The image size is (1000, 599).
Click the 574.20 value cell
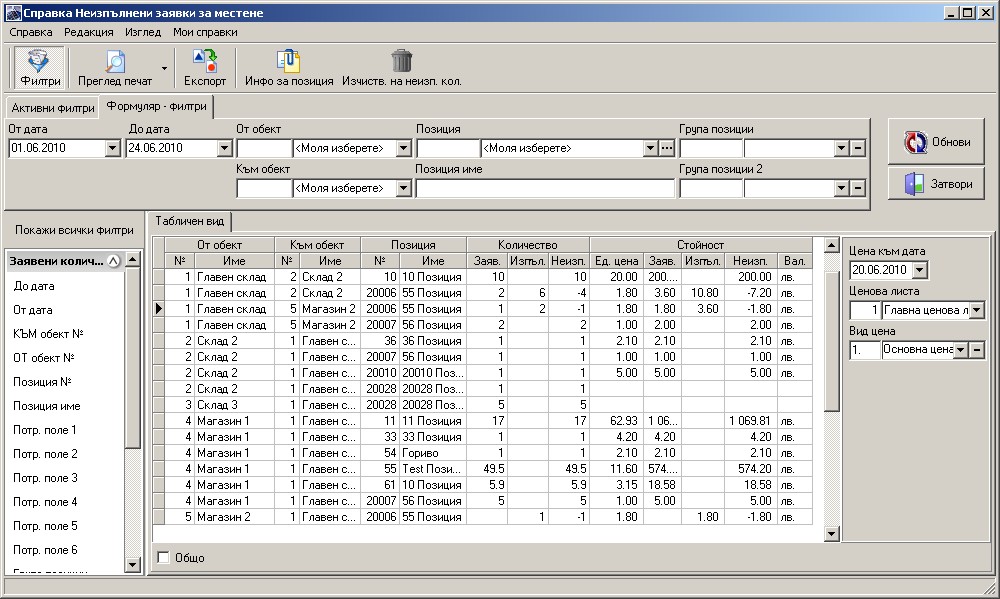click(x=751, y=469)
